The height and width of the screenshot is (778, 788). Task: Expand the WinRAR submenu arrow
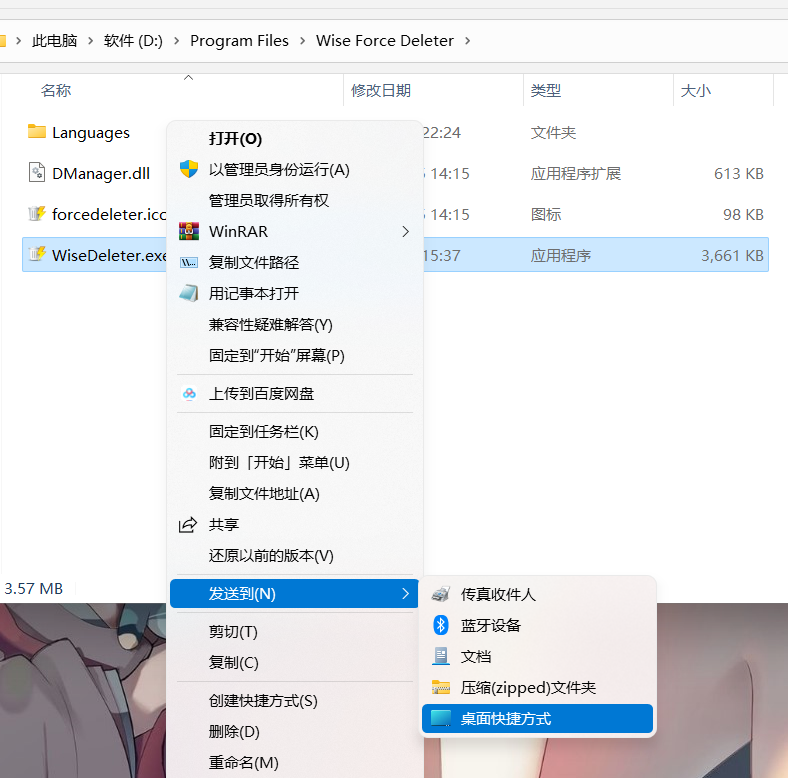405,231
